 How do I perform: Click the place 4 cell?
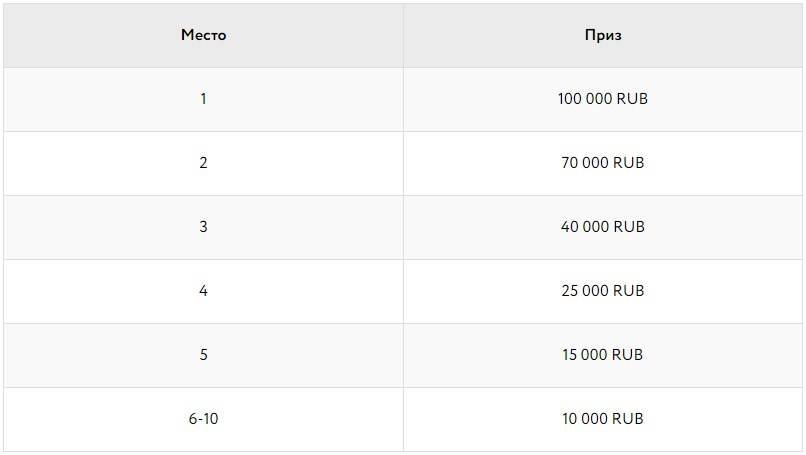(x=203, y=291)
